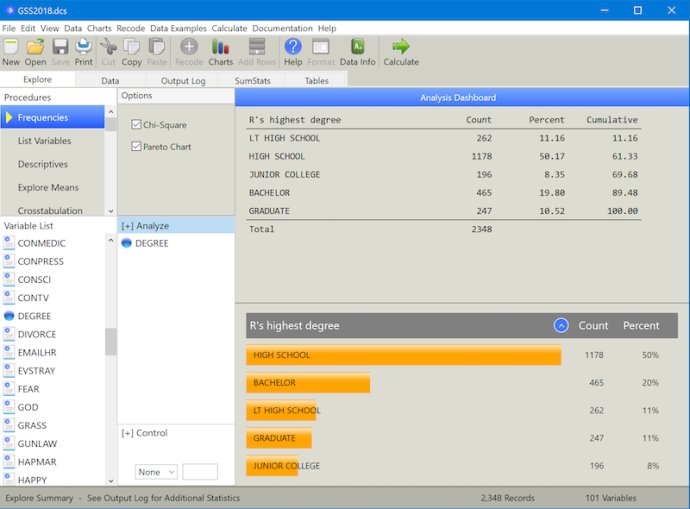
Task: Select the EVSTRAY variable
Action: 36,371
